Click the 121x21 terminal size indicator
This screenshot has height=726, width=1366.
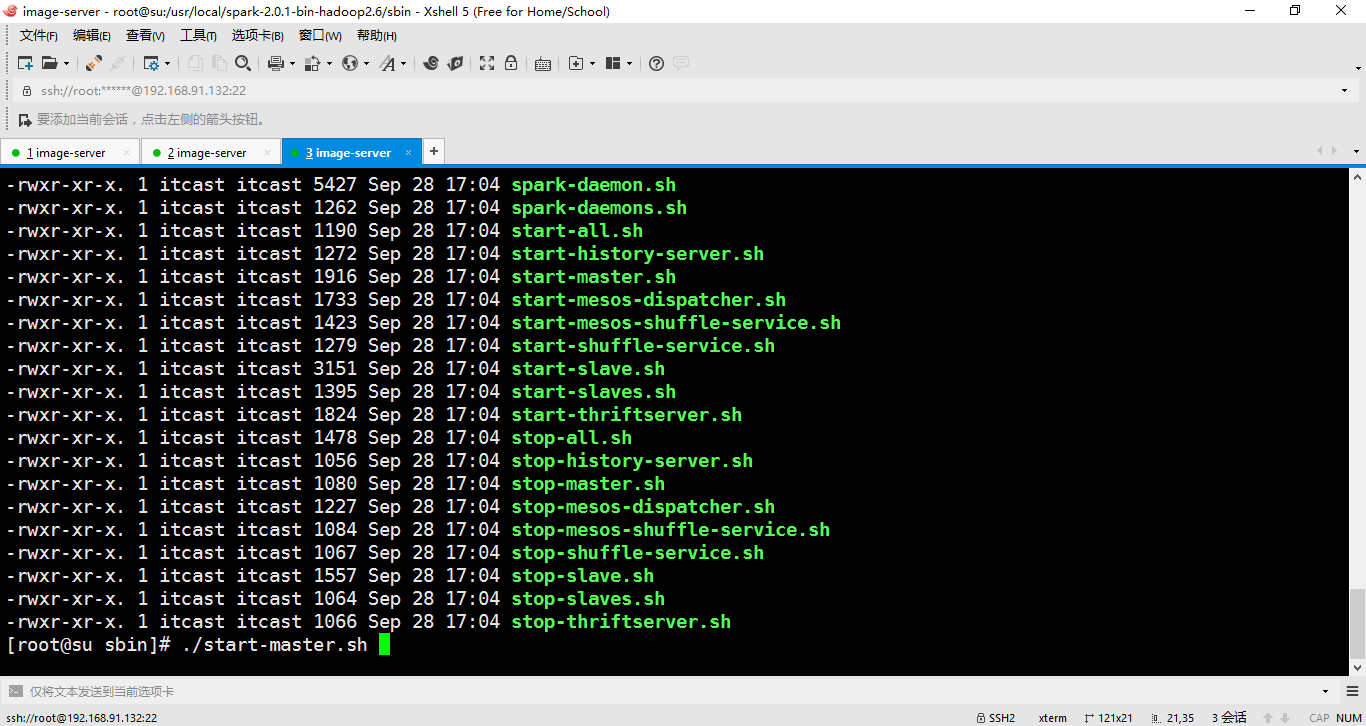click(x=1108, y=718)
